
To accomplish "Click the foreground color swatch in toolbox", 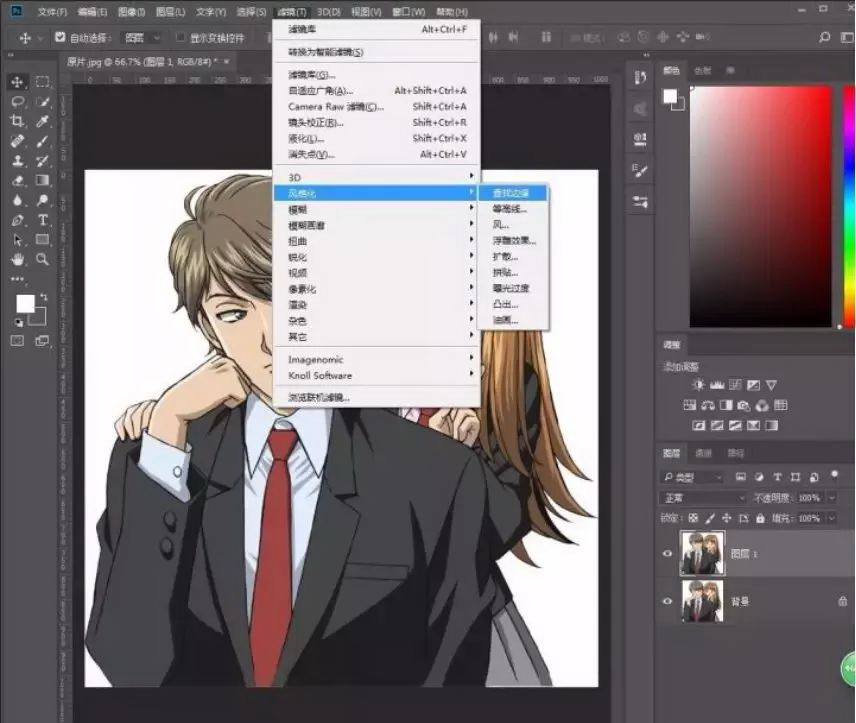I will point(24,303).
